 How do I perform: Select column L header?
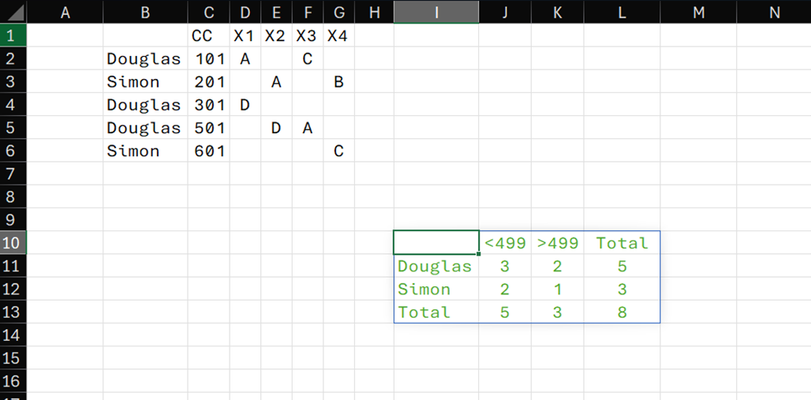coord(622,11)
